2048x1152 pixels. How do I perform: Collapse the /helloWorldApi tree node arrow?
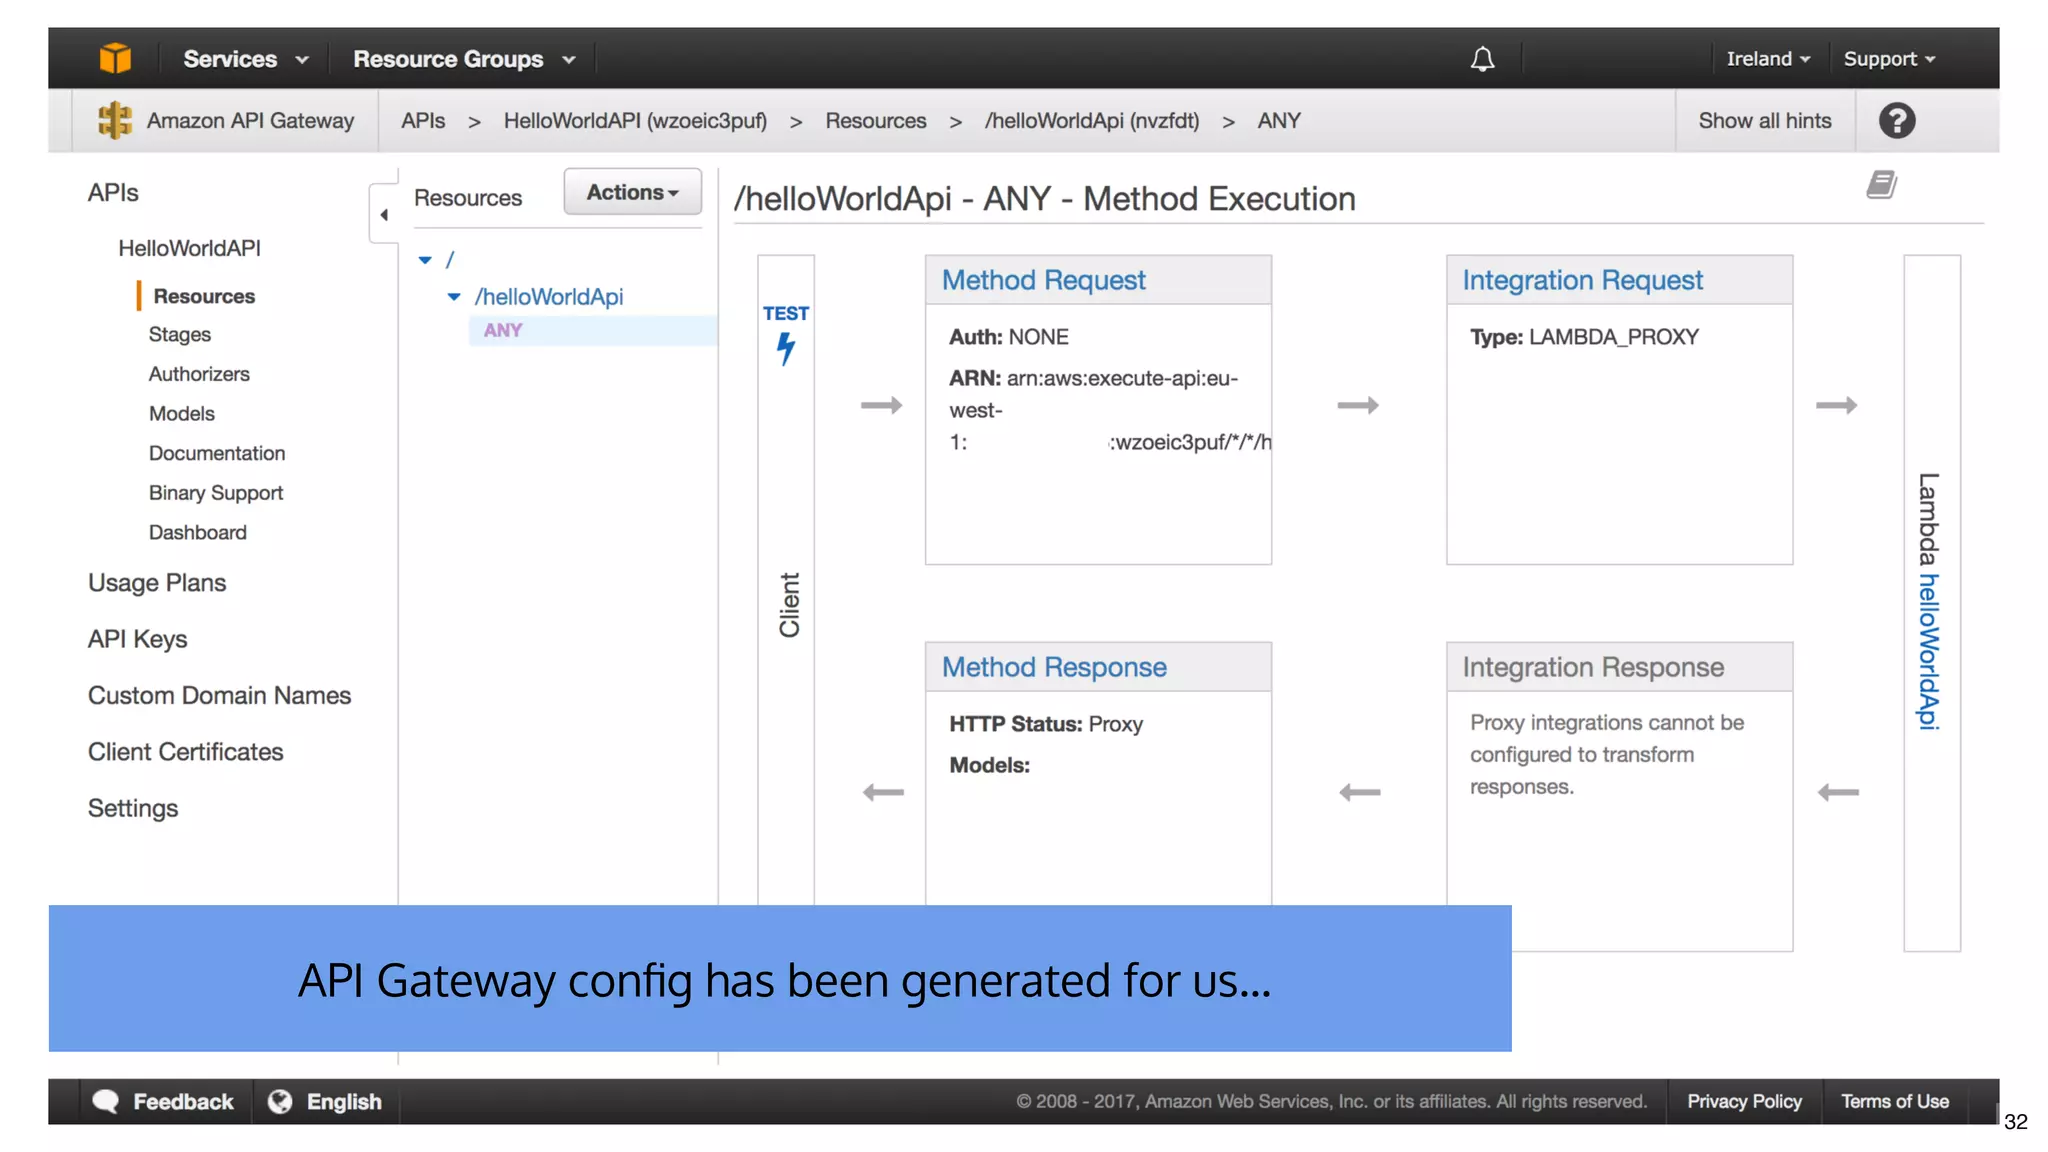tap(454, 297)
